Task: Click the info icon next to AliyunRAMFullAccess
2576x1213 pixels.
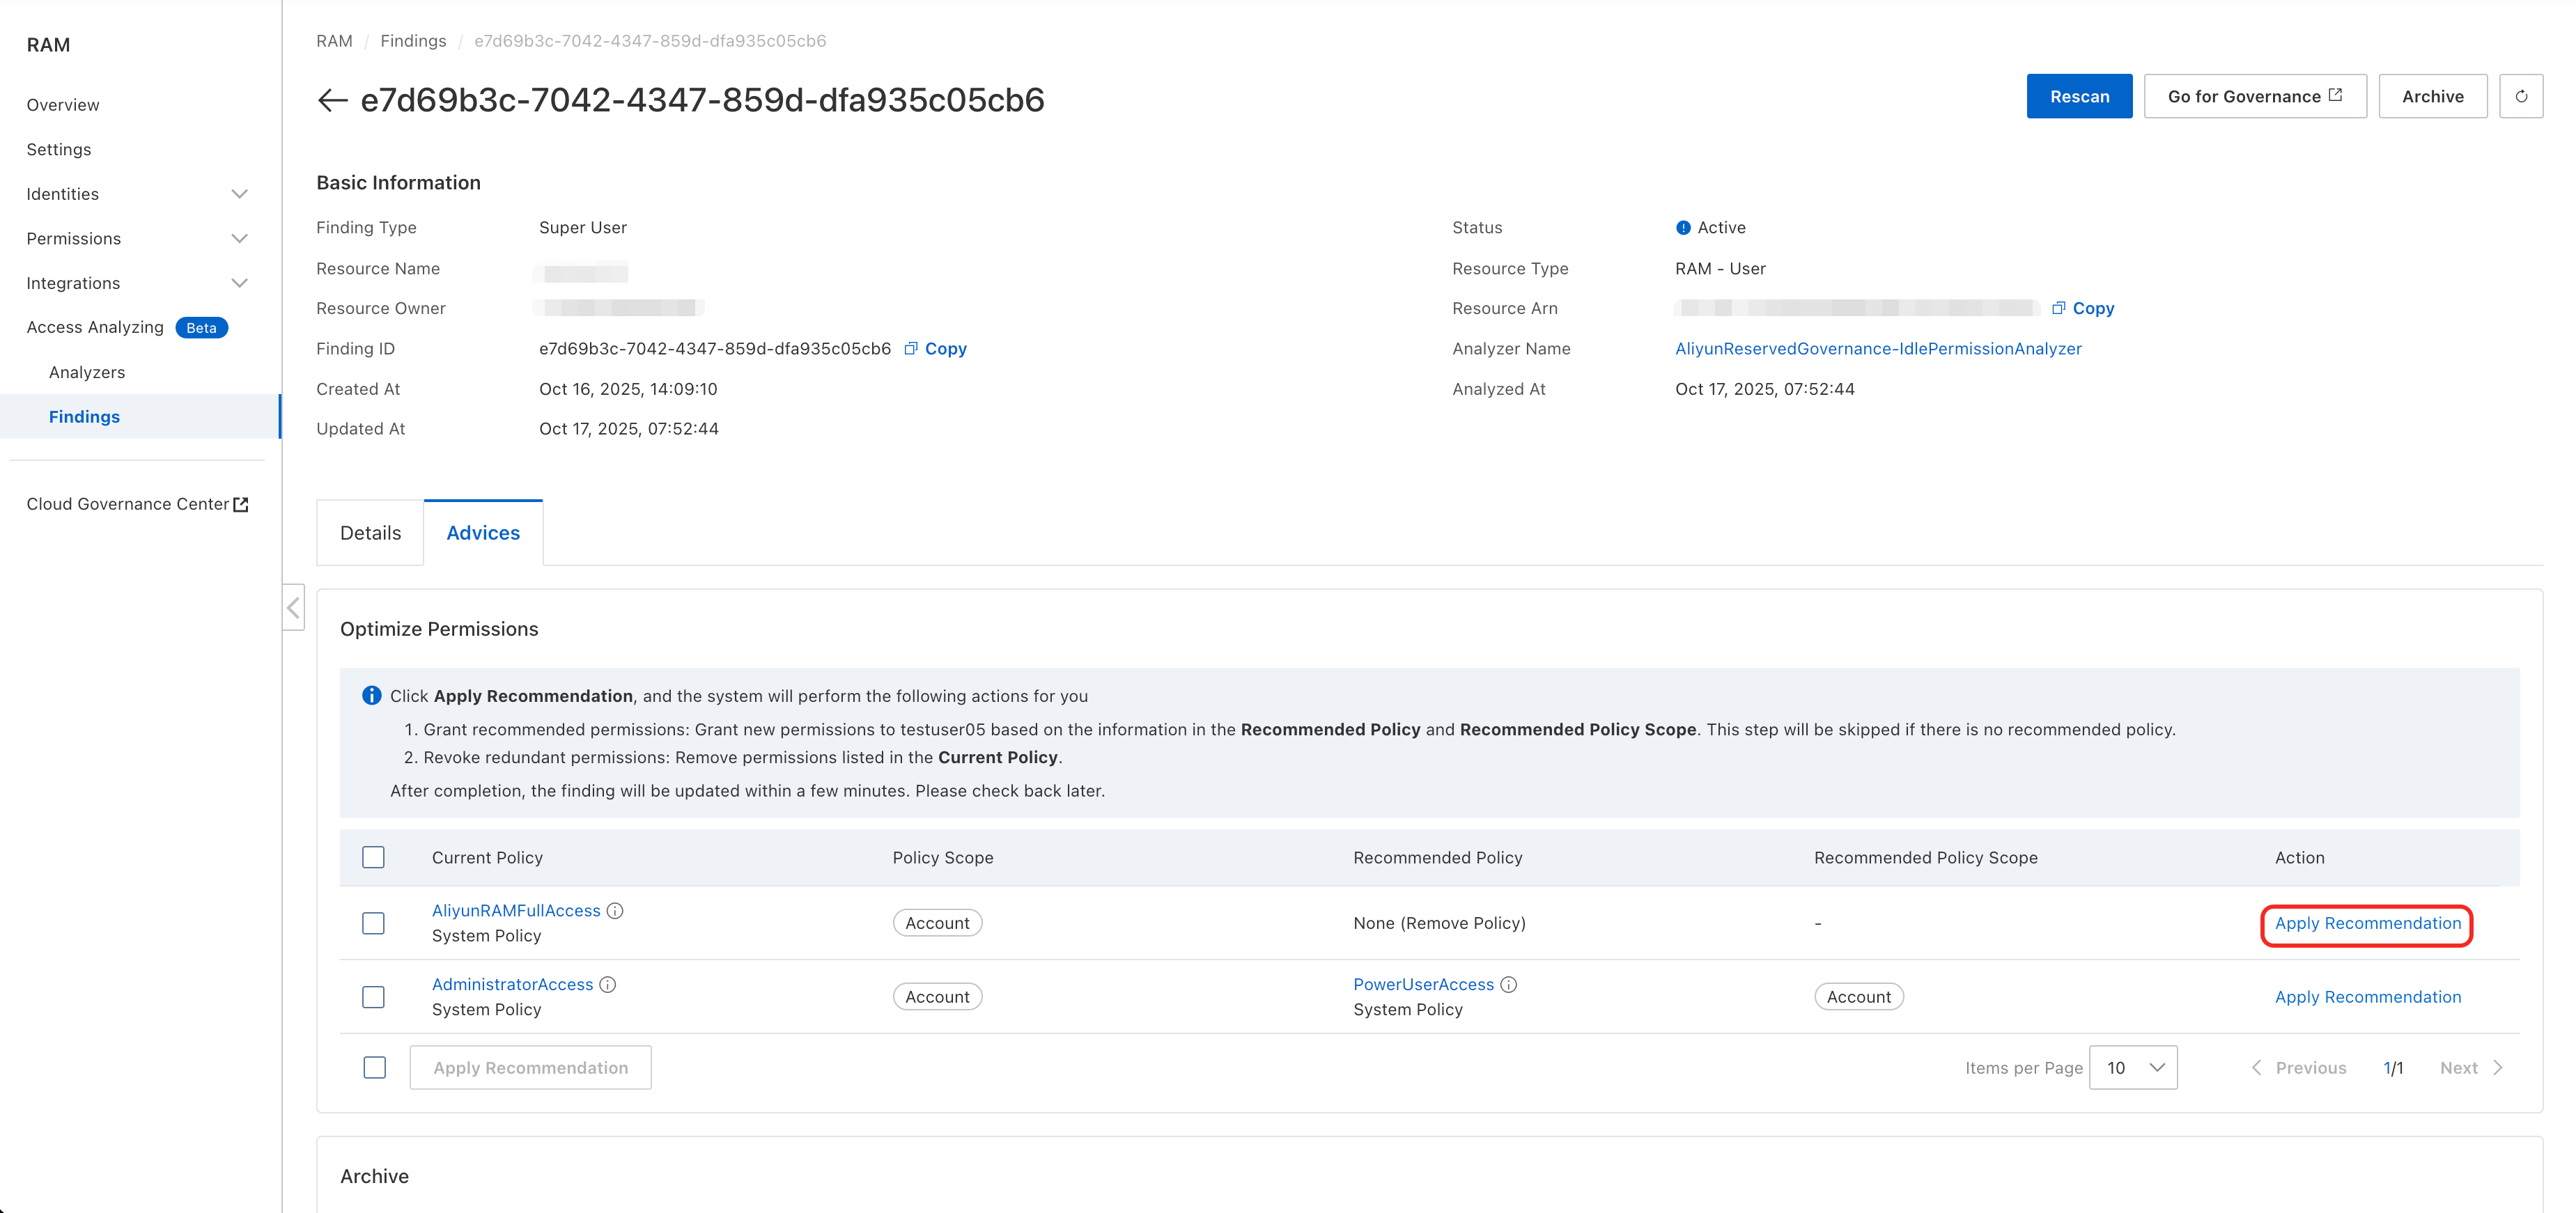Action: click(x=616, y=911)
